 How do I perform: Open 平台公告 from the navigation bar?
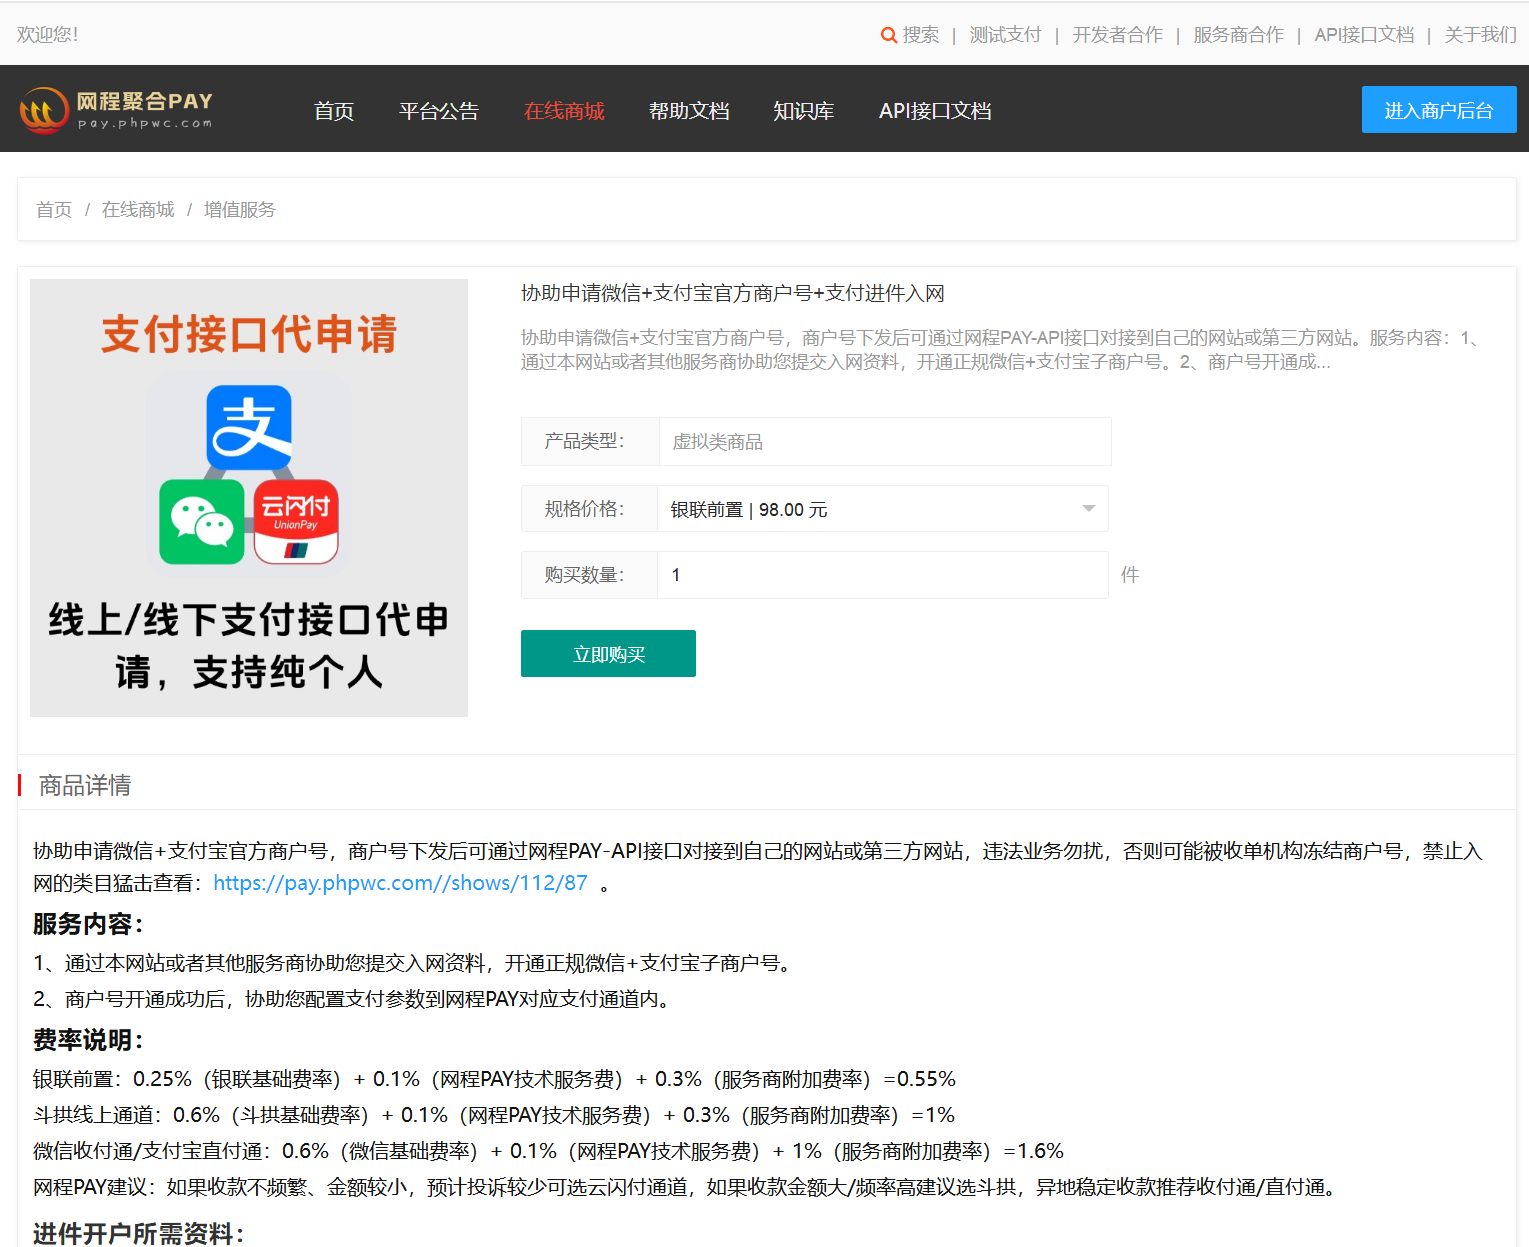439,111
